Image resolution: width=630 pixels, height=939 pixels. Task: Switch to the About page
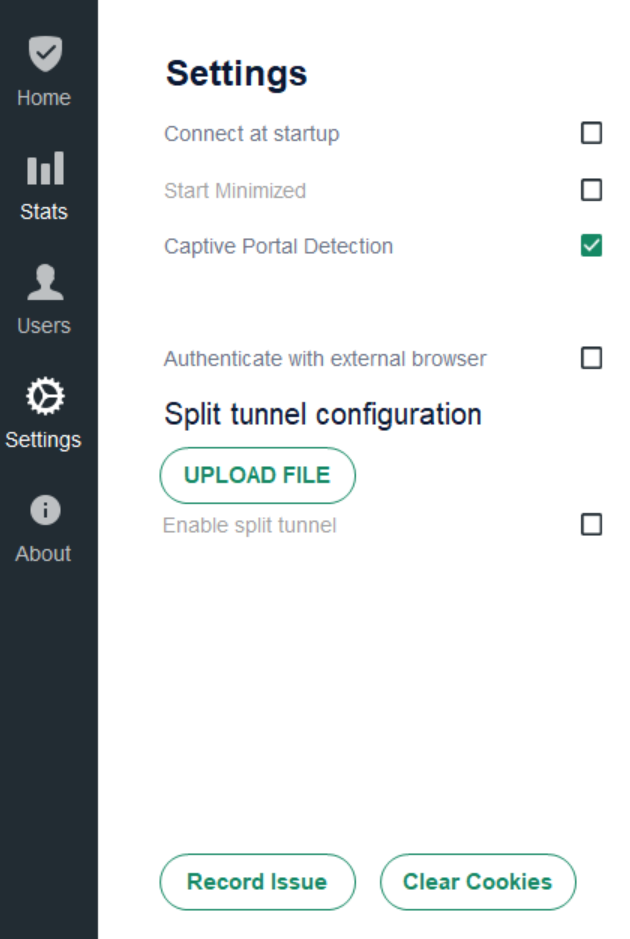44,553
